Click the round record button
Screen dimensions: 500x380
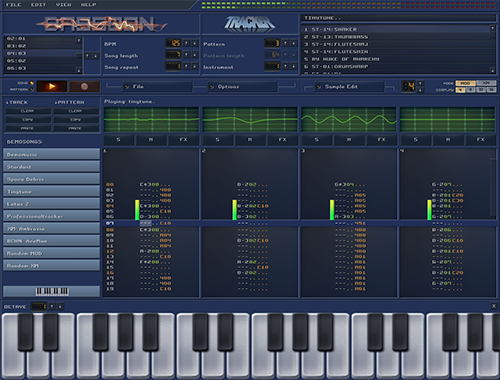pos(84,87)
